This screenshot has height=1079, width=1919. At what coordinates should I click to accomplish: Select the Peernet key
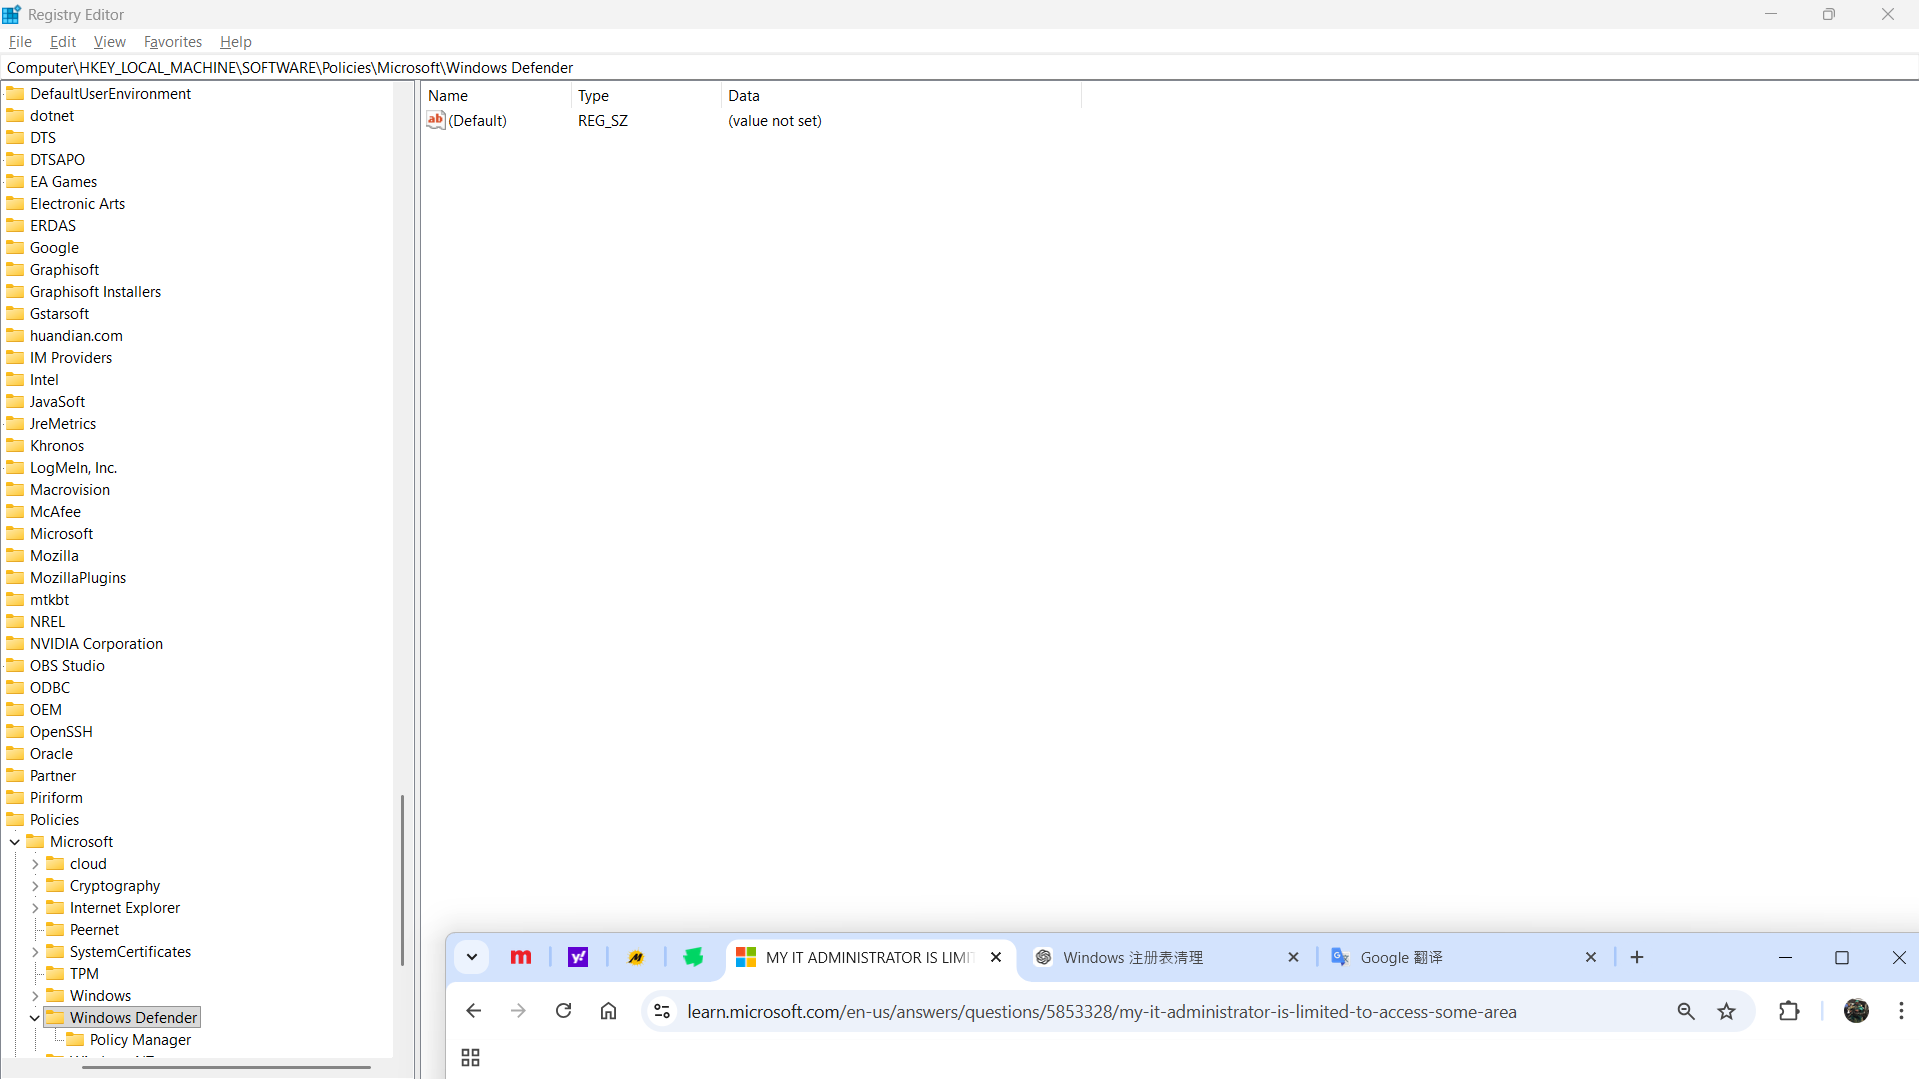pos(94,930)
